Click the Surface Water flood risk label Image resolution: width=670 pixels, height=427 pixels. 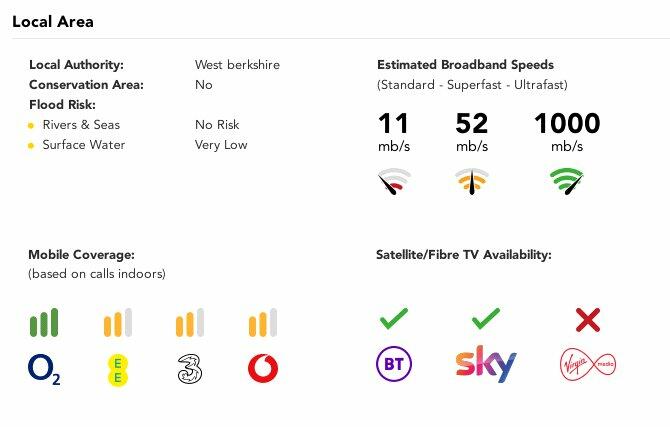[x=83, y=145]
